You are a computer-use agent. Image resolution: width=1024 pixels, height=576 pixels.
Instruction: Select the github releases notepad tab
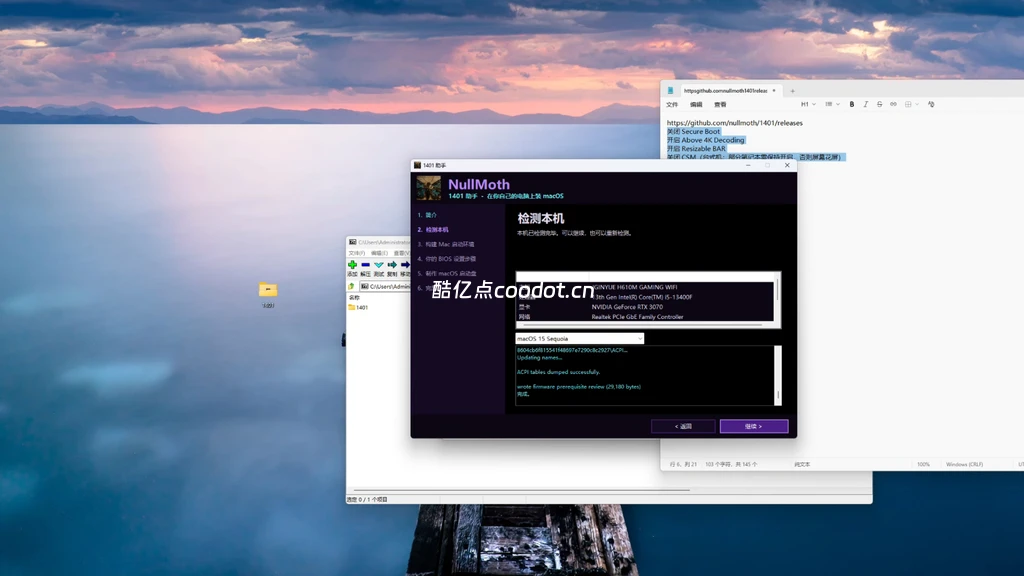[730, 91]
